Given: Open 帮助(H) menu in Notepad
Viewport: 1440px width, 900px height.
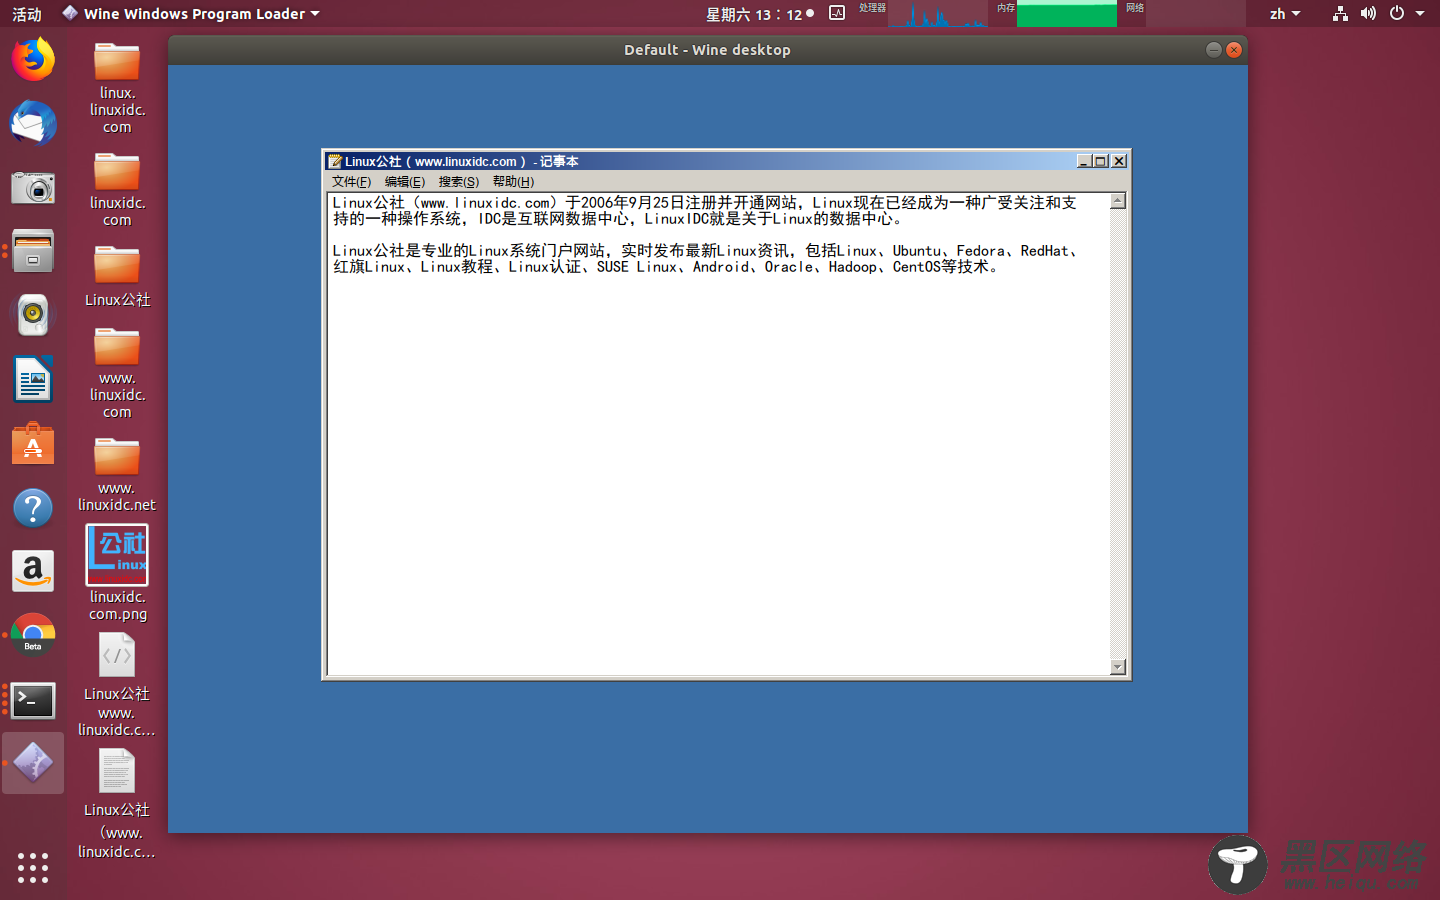Looking at the screenshot, I should click(x=513, y=182).
